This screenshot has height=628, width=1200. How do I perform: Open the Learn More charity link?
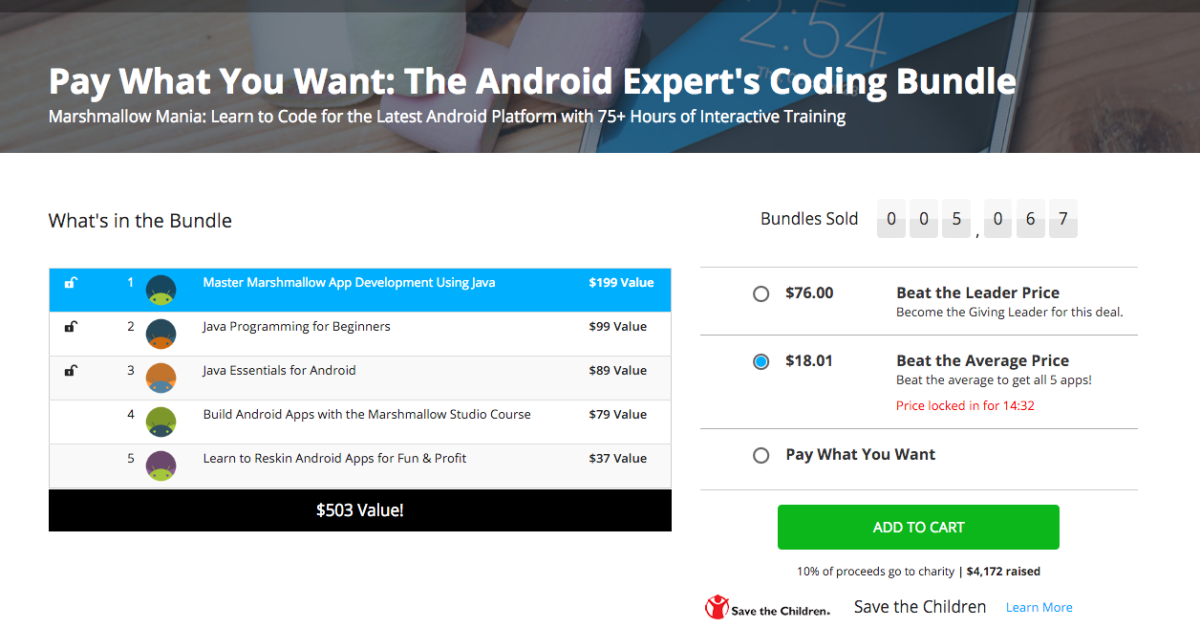[1039, 607]
